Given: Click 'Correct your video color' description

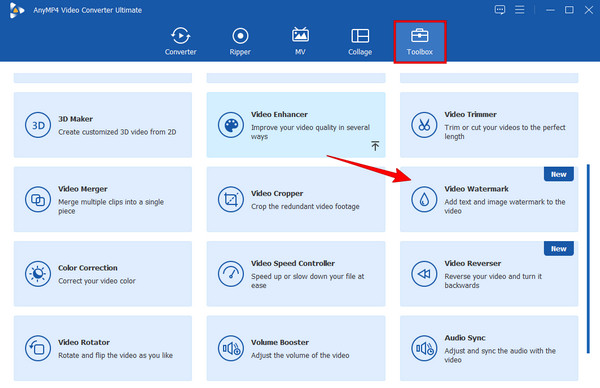Looking at the screenshot, I should click(x=97, y=281).
